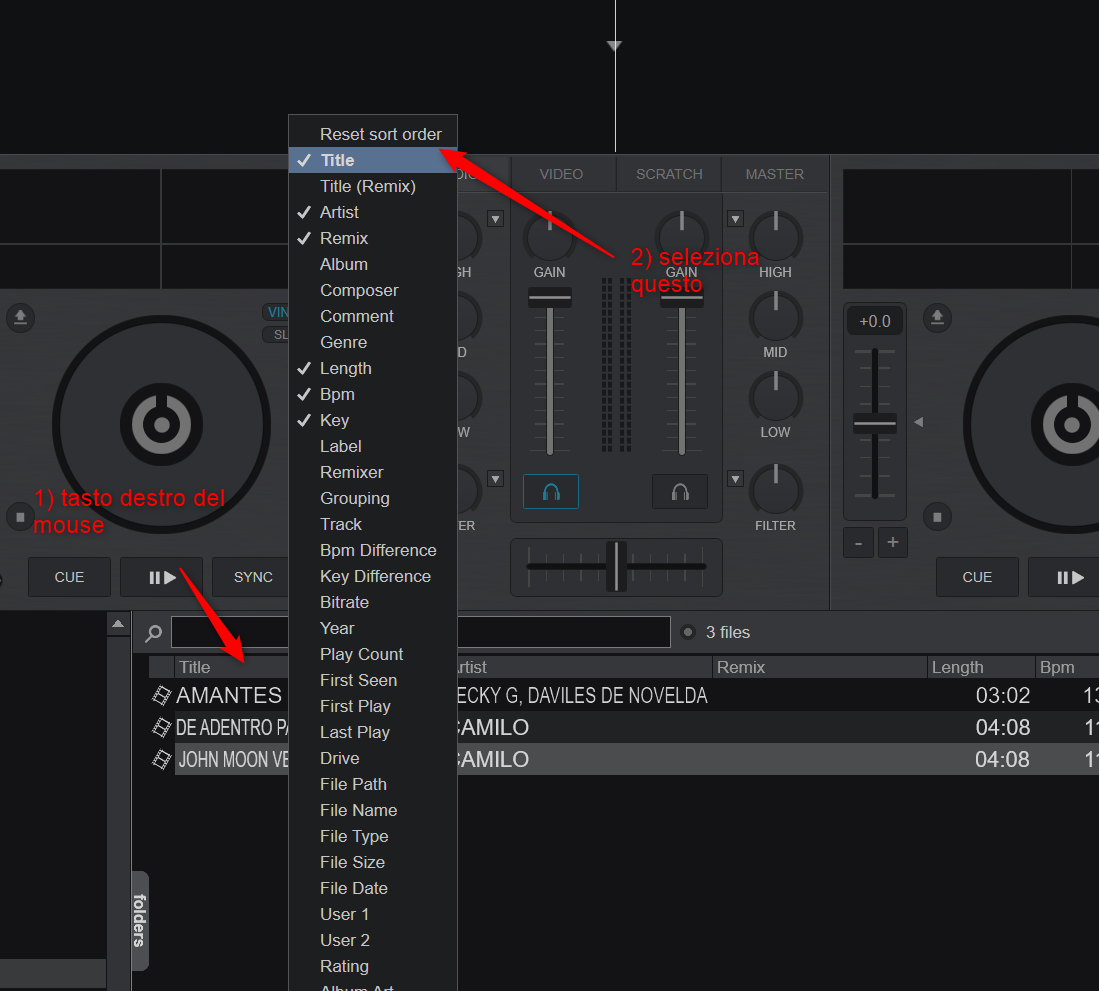Uncheck the Title column option
1099x991 pixels.
click(373, 160)
